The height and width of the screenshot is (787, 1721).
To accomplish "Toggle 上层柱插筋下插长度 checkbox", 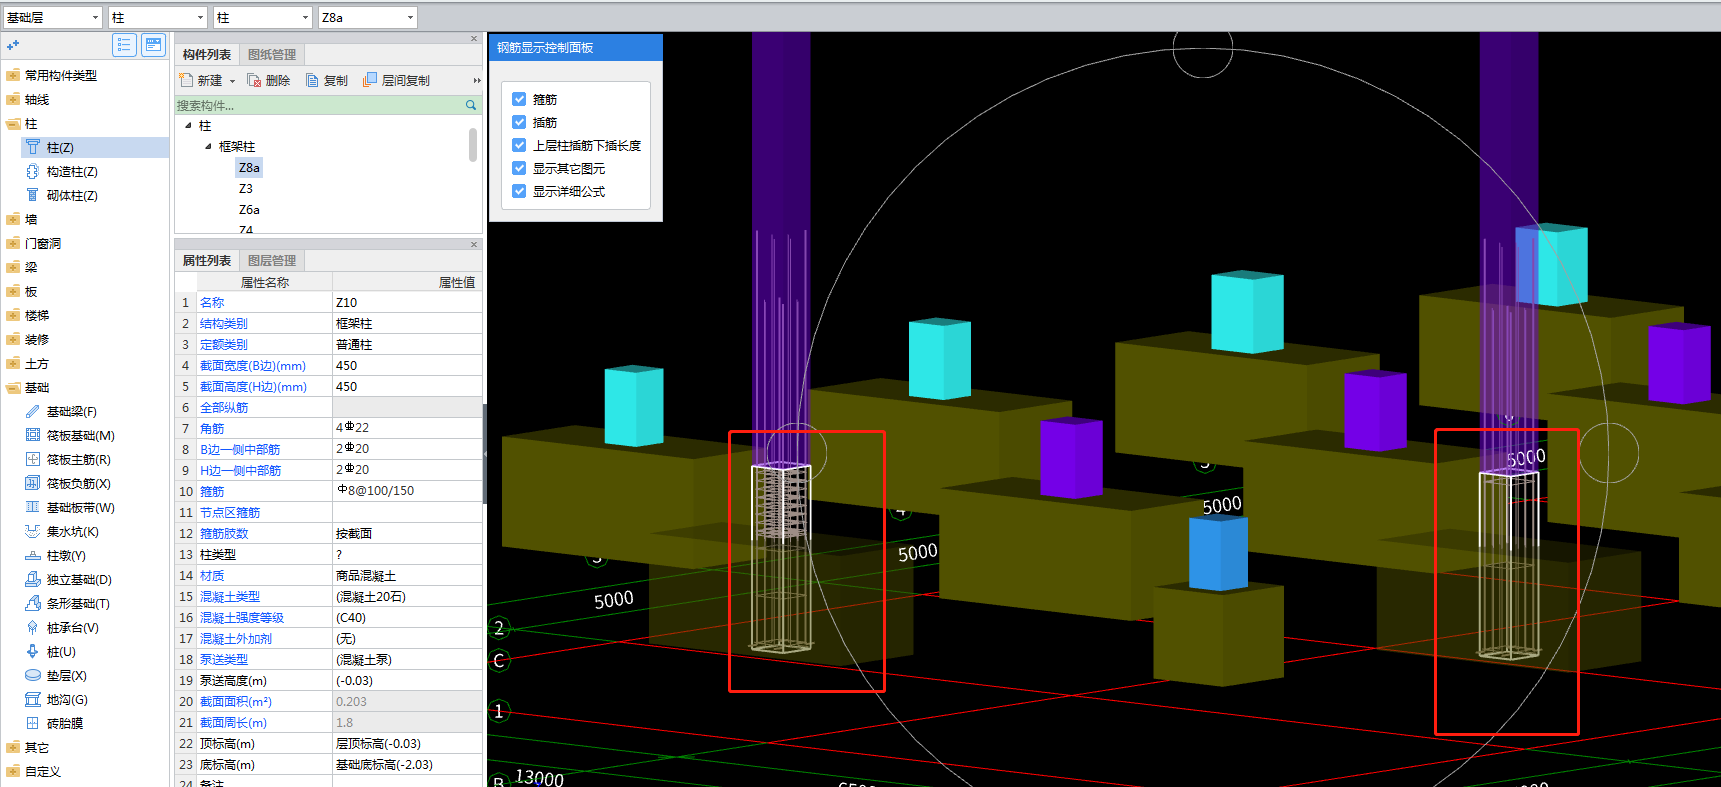I will pos(519,145).
